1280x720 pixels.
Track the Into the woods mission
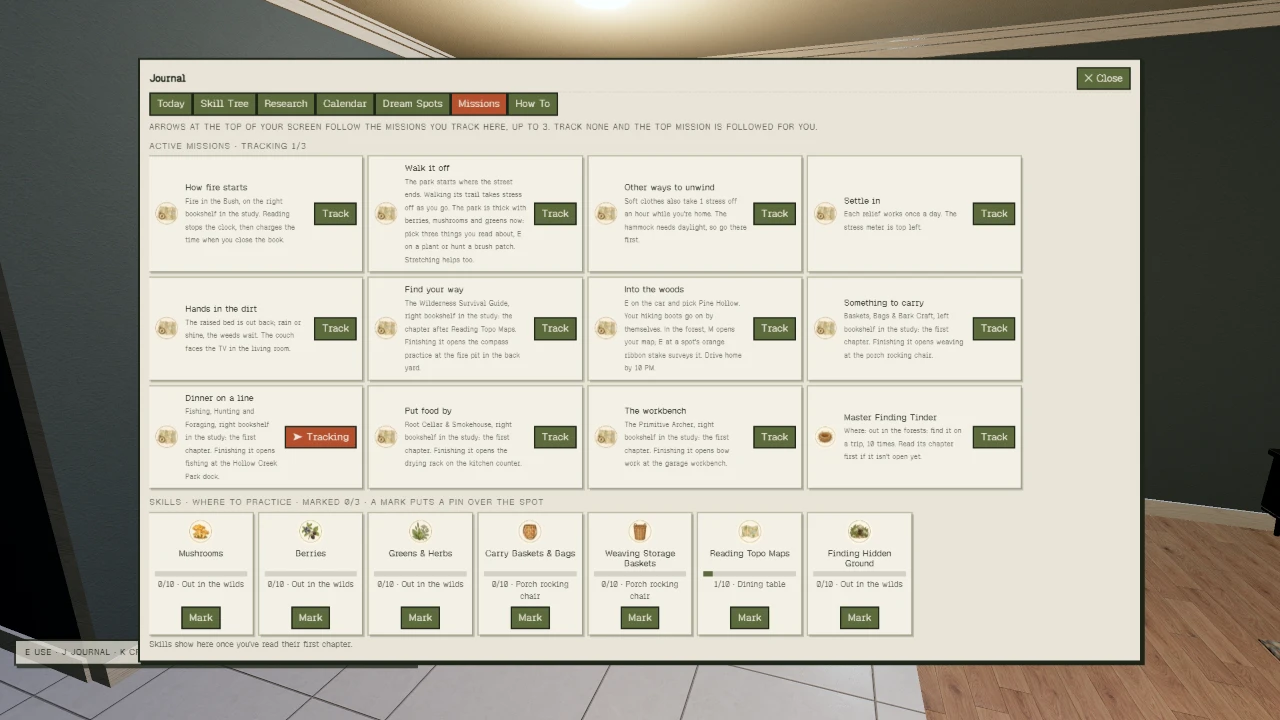pos(775,328)
